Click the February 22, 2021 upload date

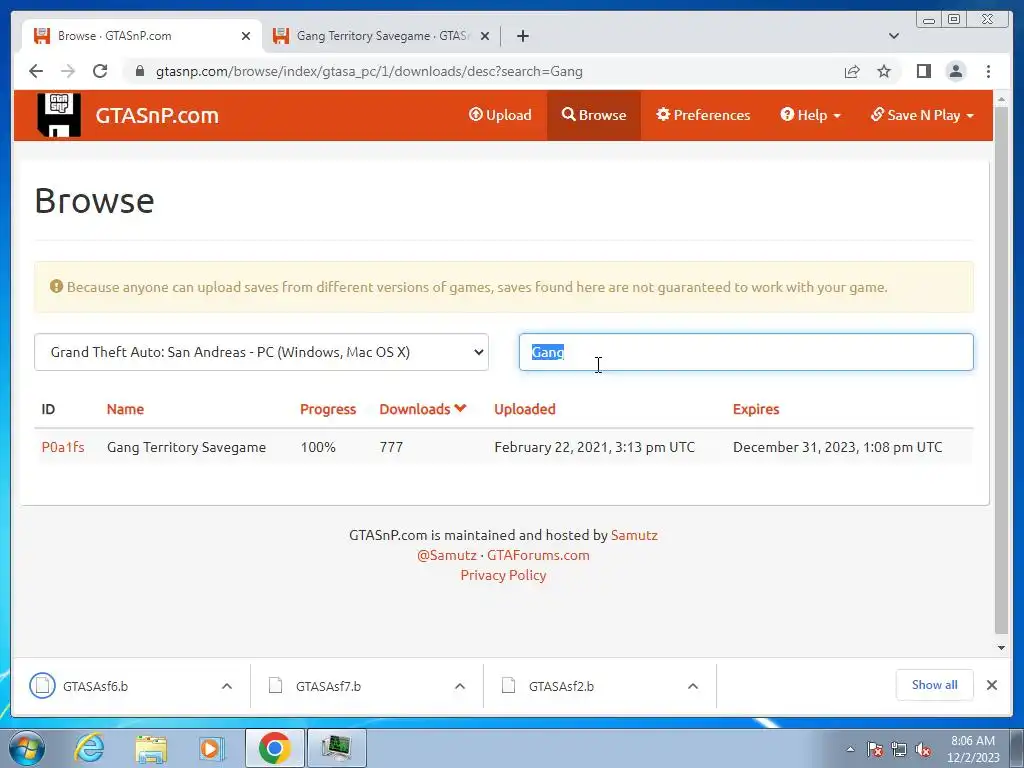point(594,447)
